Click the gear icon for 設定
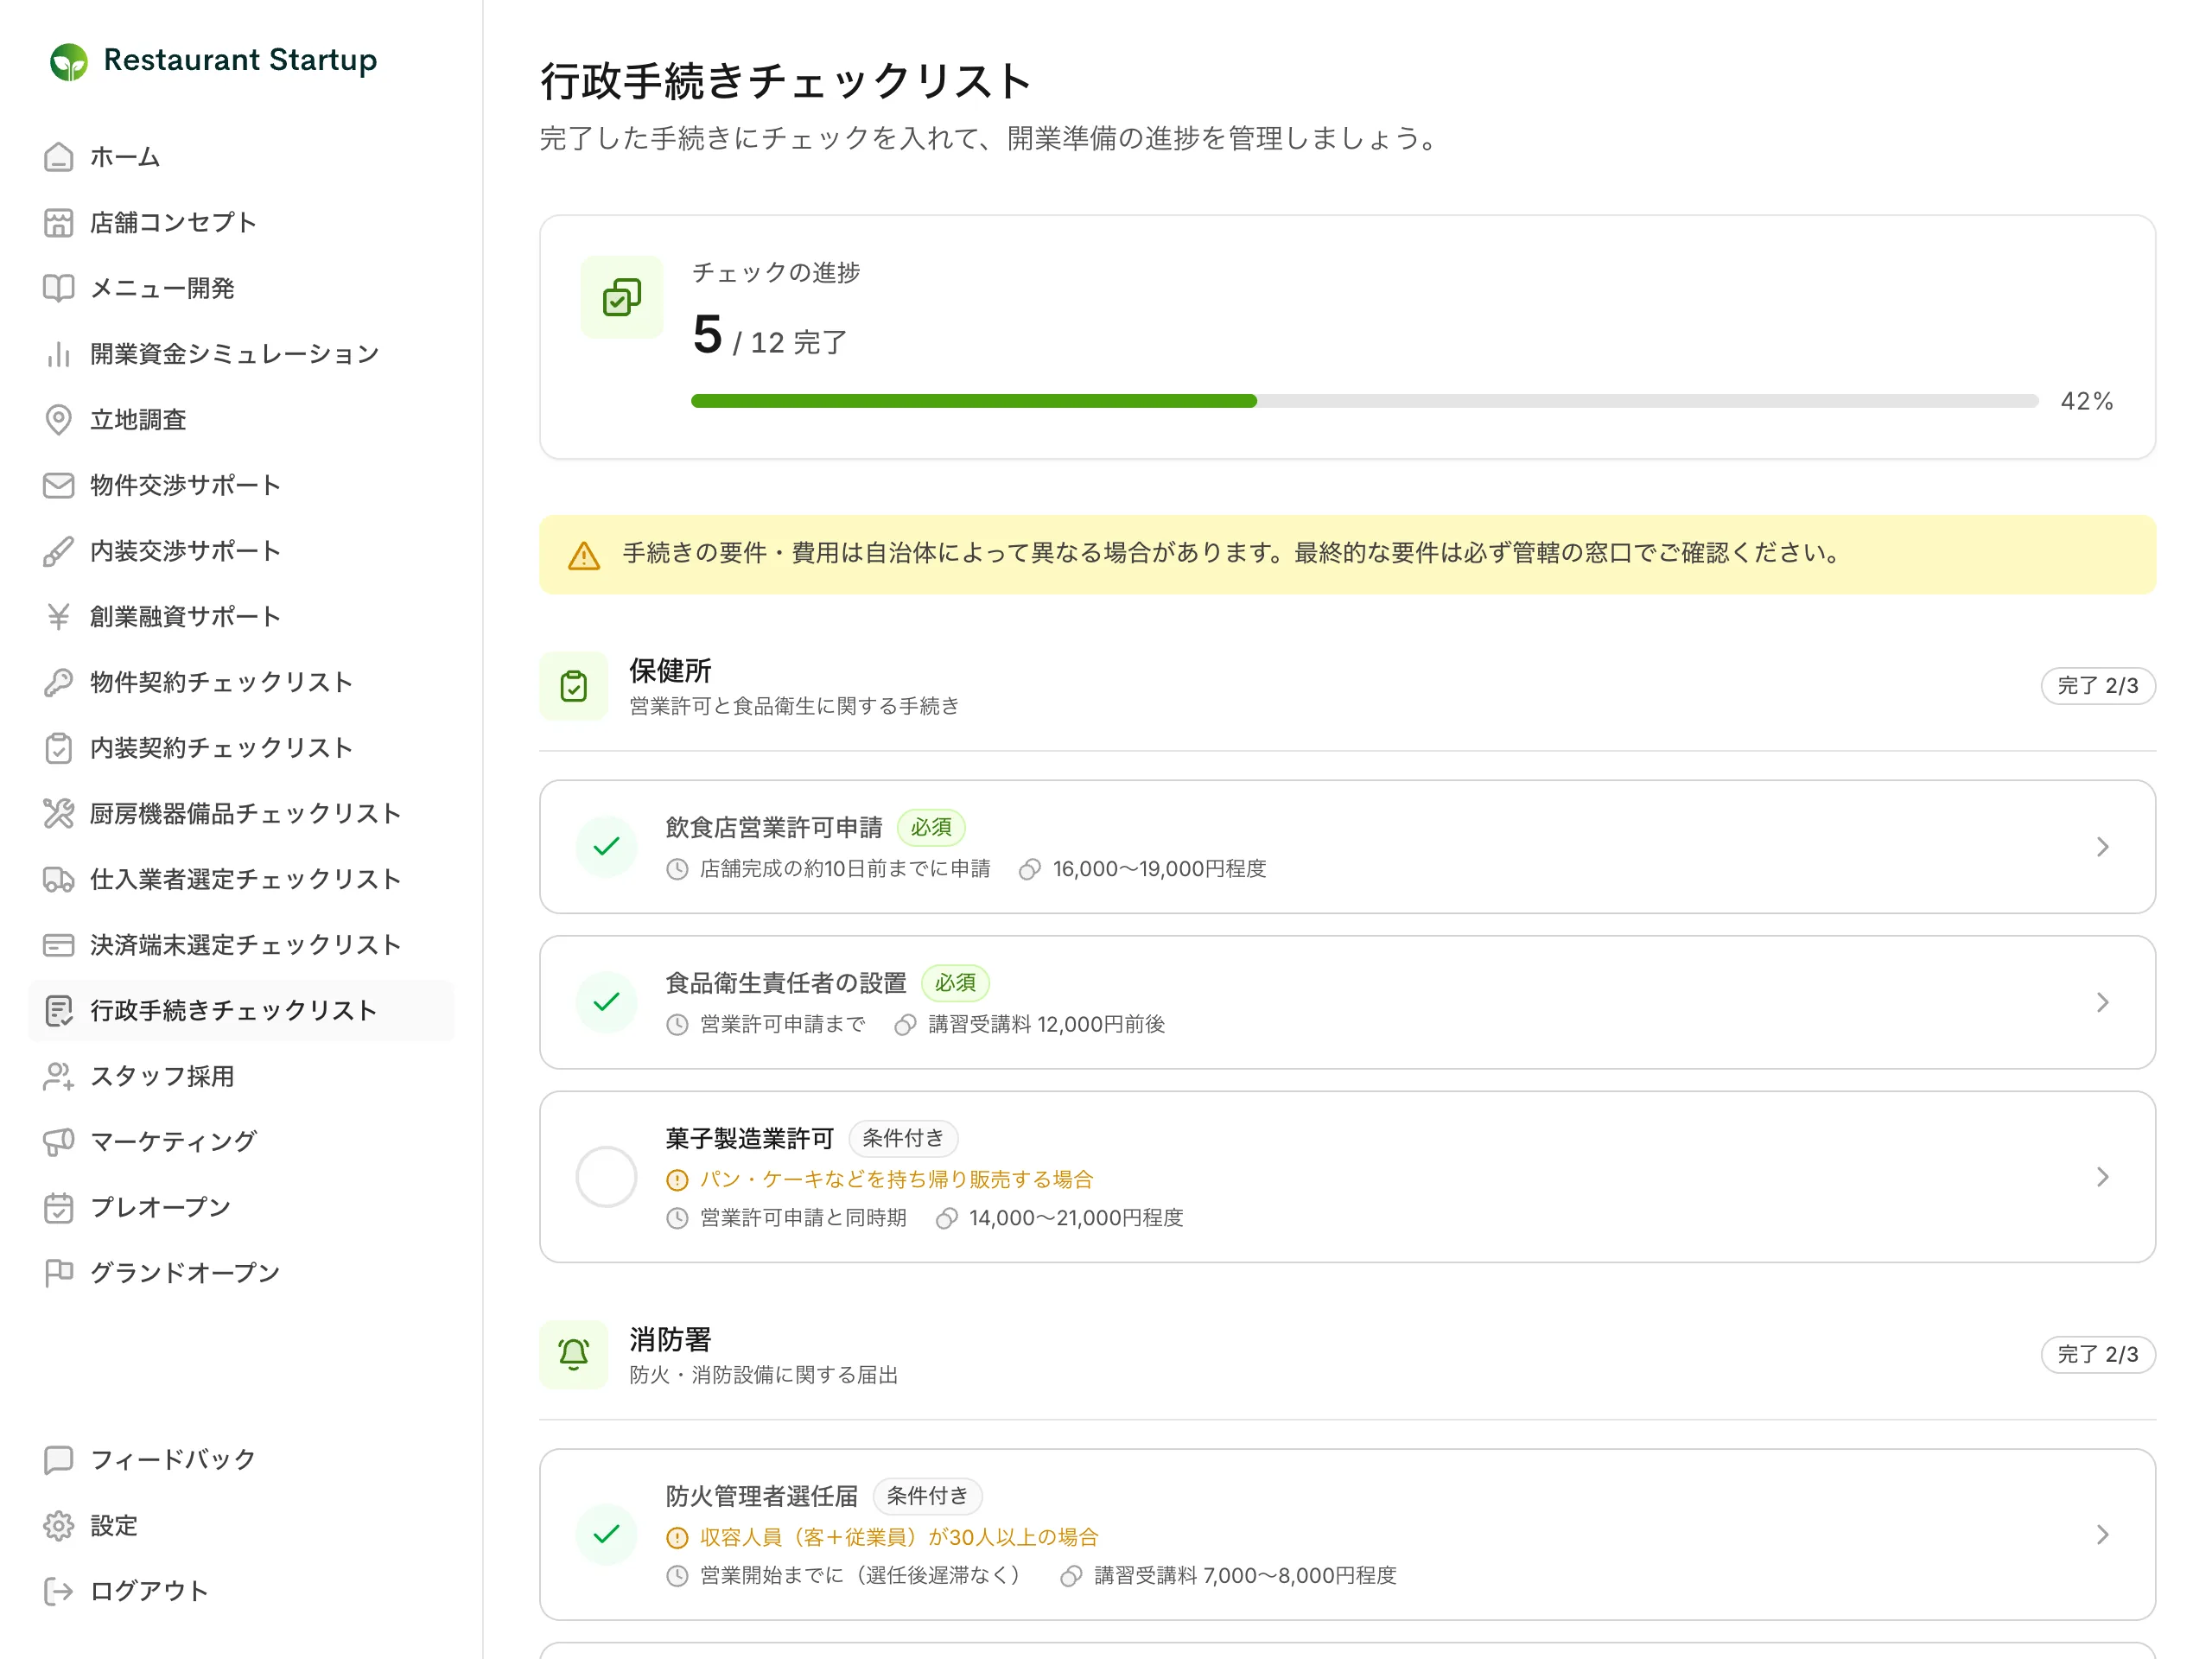 (59, 1526)
